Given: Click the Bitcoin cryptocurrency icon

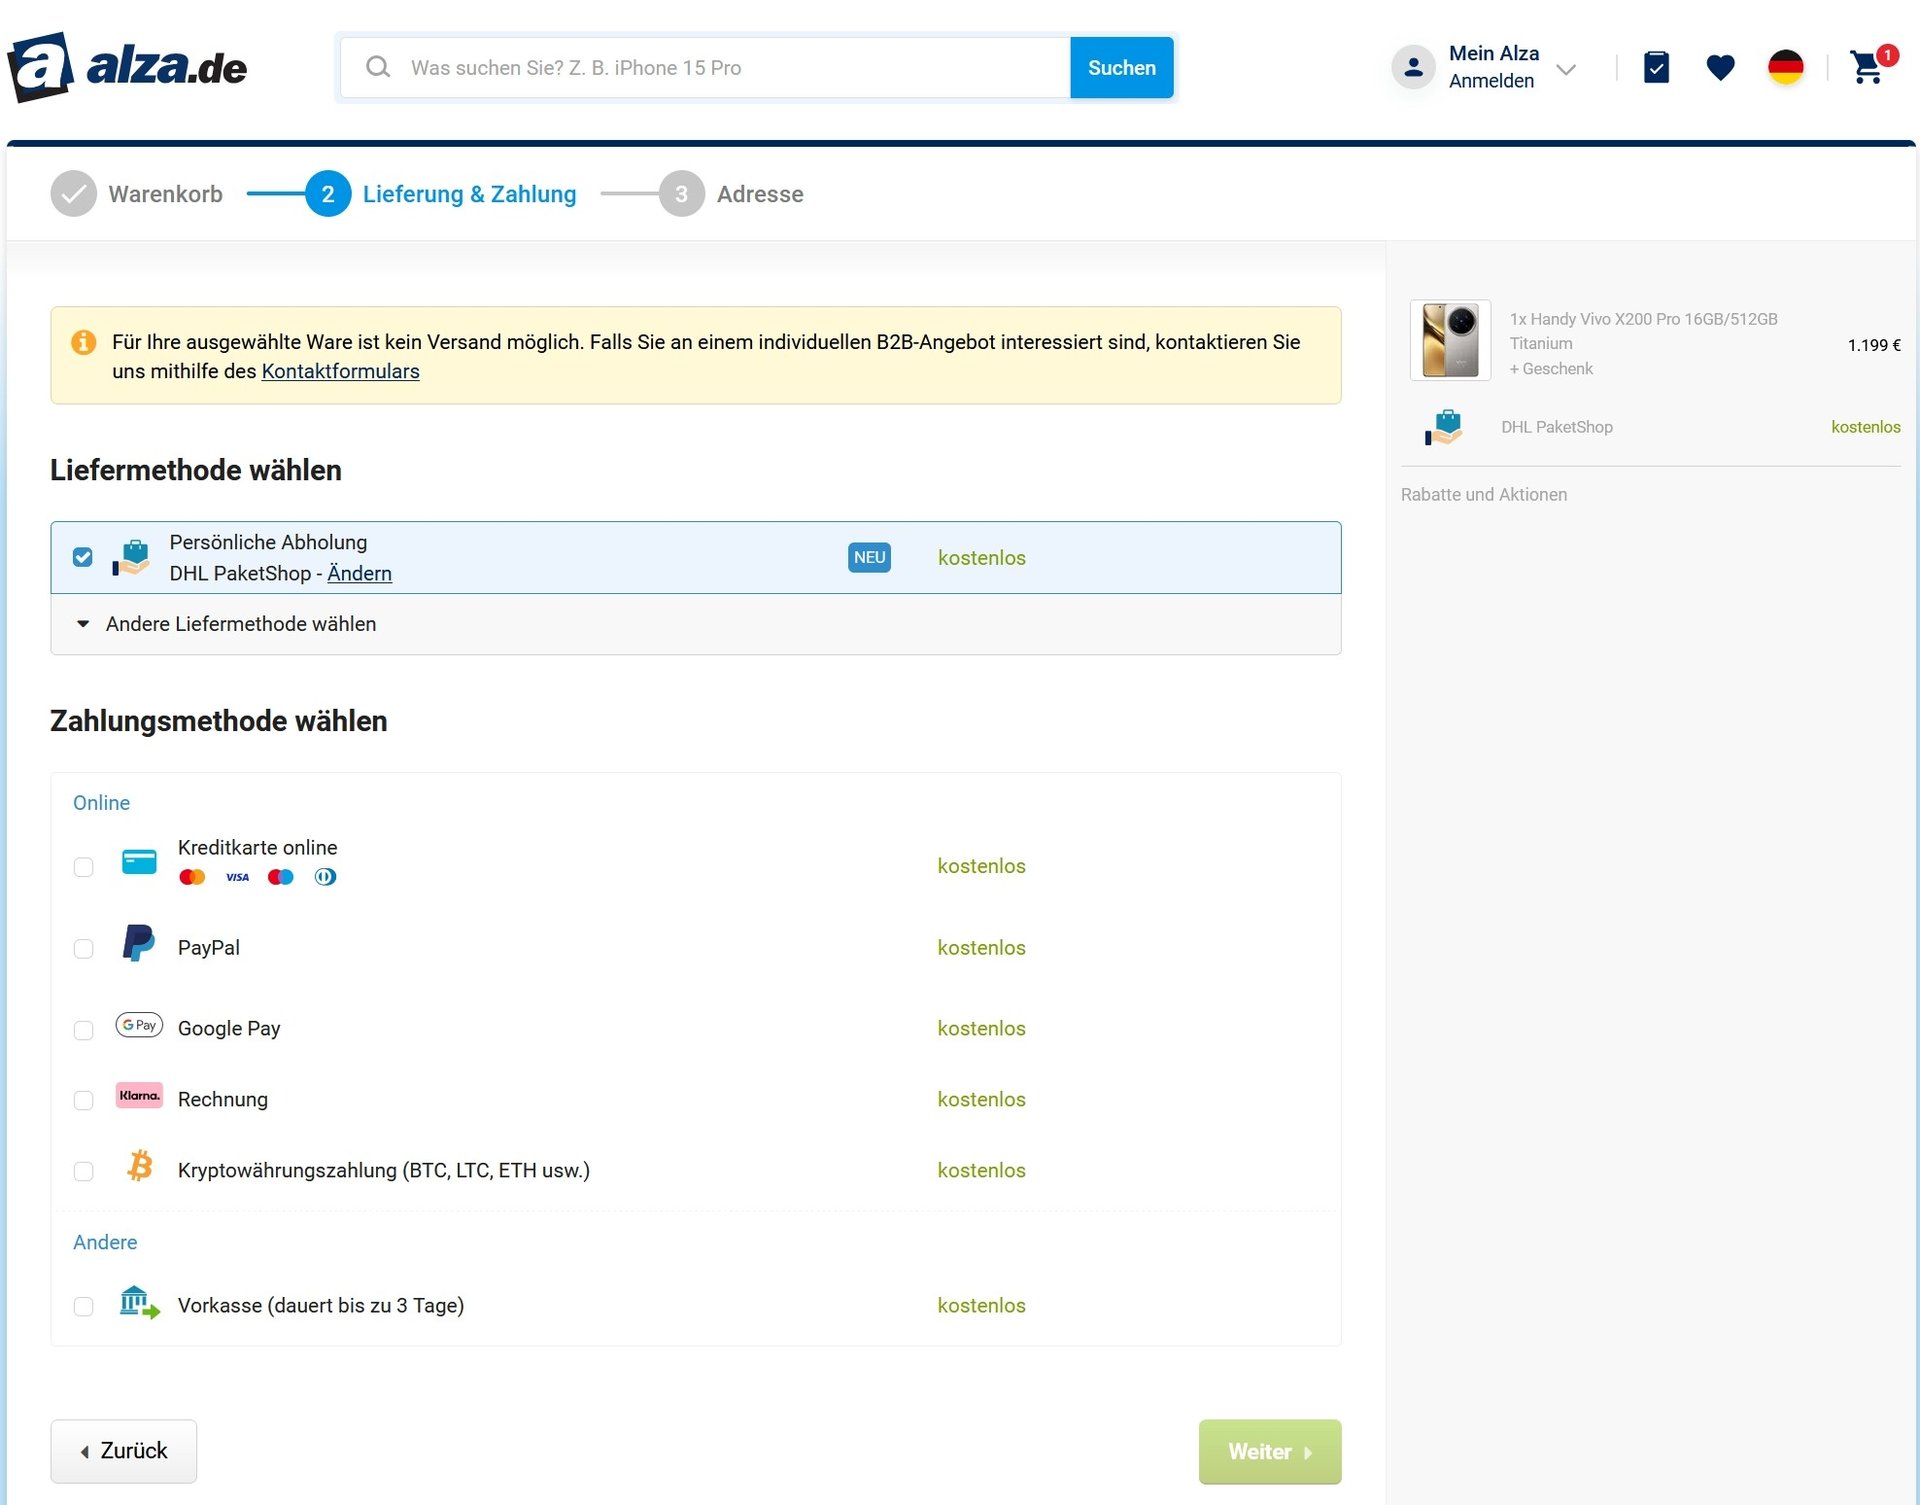Looking at the screenshot, I should pyautogui.click(x=140, y=1166).
